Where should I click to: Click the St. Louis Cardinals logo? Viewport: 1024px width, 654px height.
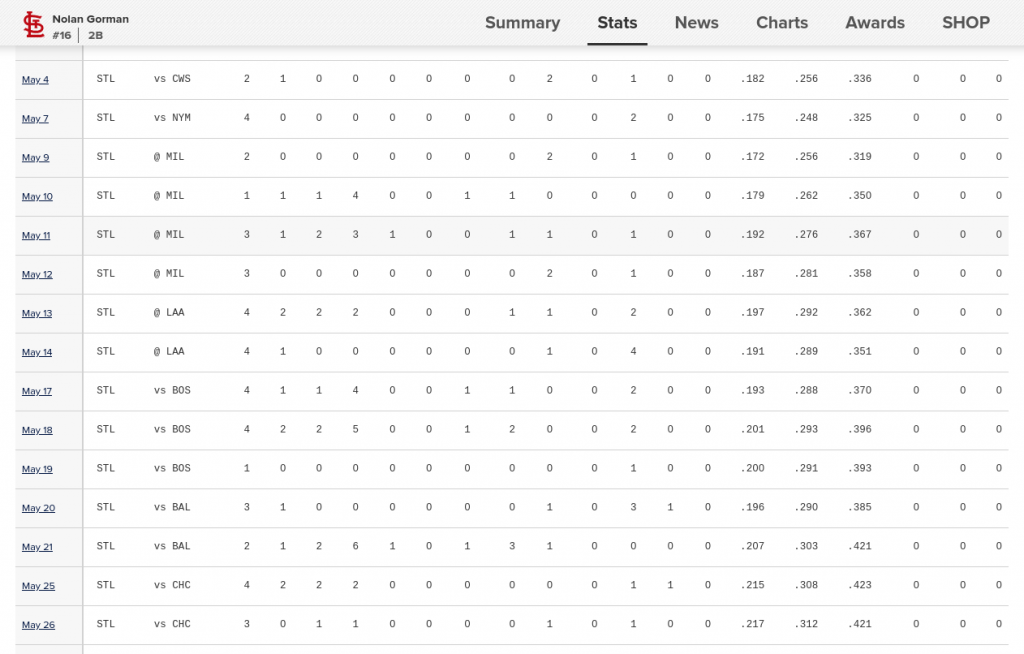[x=33, y=22]
